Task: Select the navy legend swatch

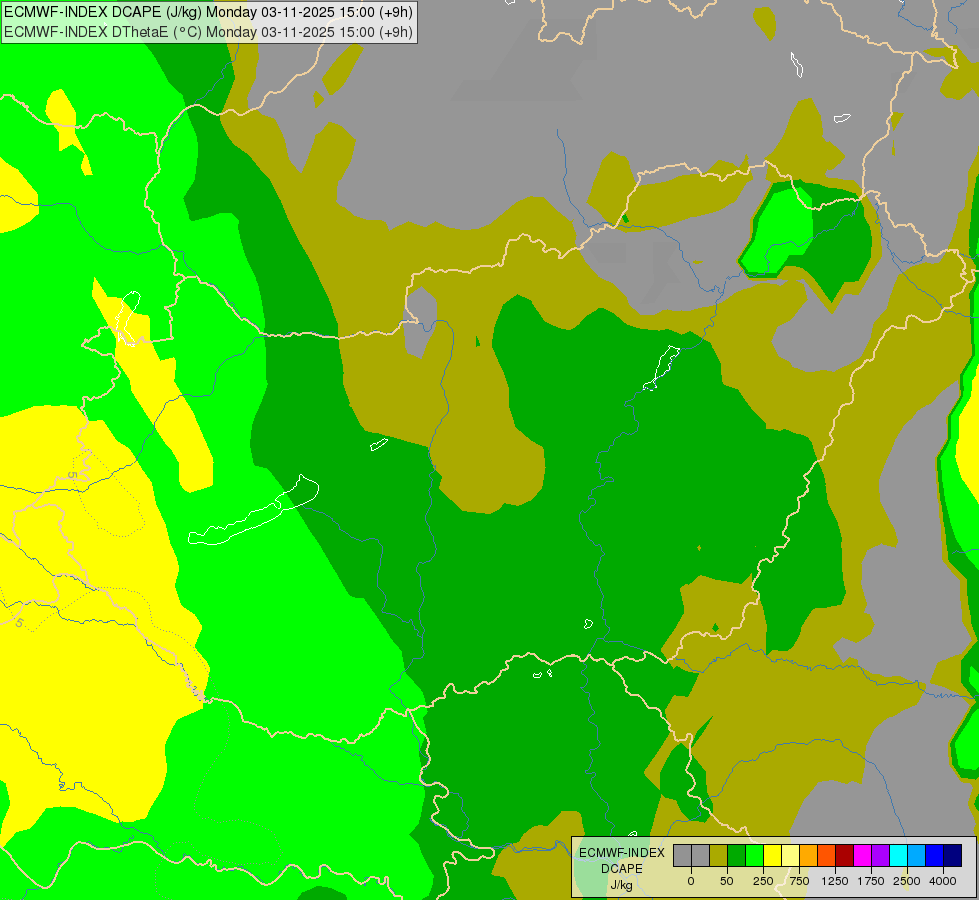Action: [953, 856]
